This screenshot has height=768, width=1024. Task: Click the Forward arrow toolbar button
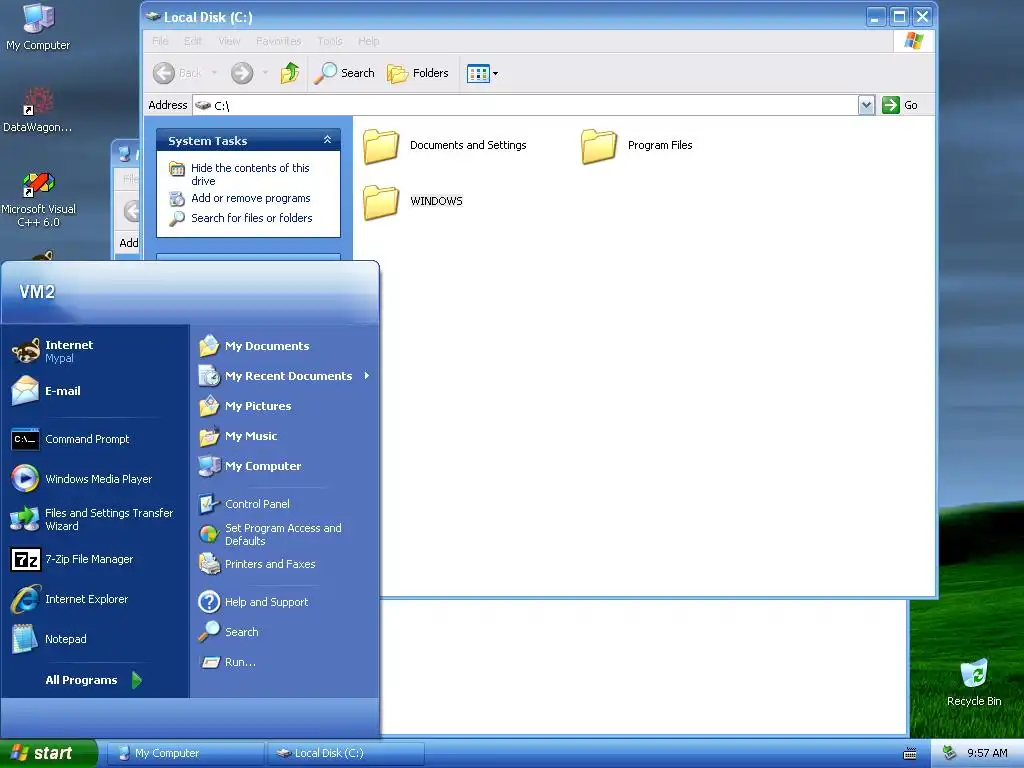[242, 72]
